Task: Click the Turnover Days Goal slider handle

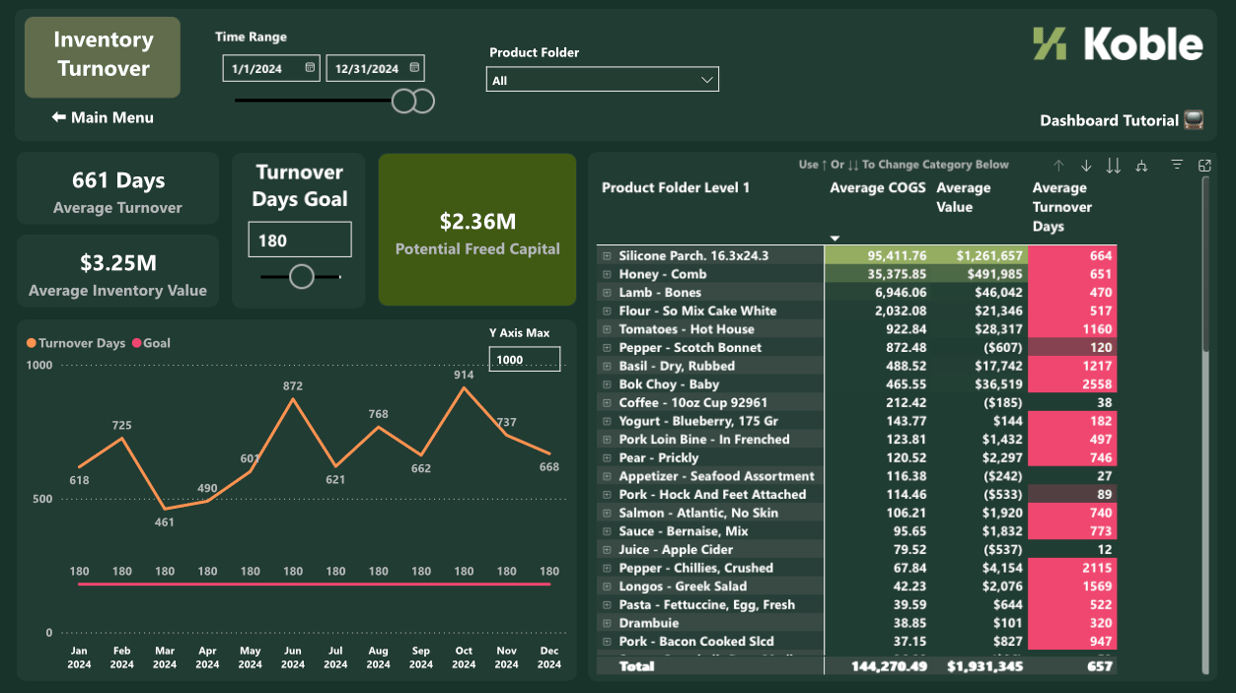Action: pos(301,277)
